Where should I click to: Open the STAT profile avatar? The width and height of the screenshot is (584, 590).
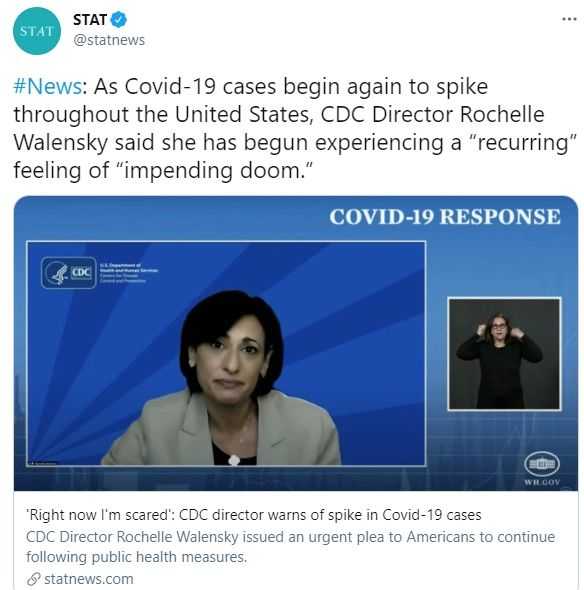pyautogui.click(x=36, y=31)
